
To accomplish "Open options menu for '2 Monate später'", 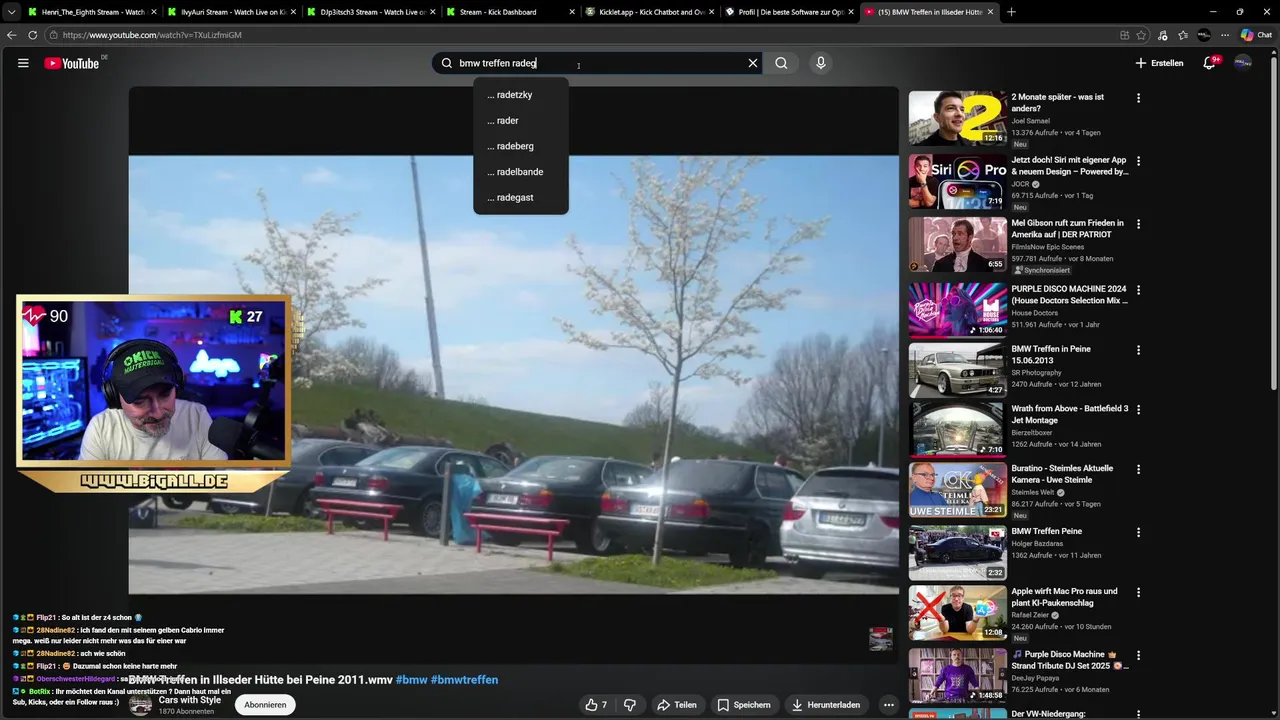I will [1138, 98].
